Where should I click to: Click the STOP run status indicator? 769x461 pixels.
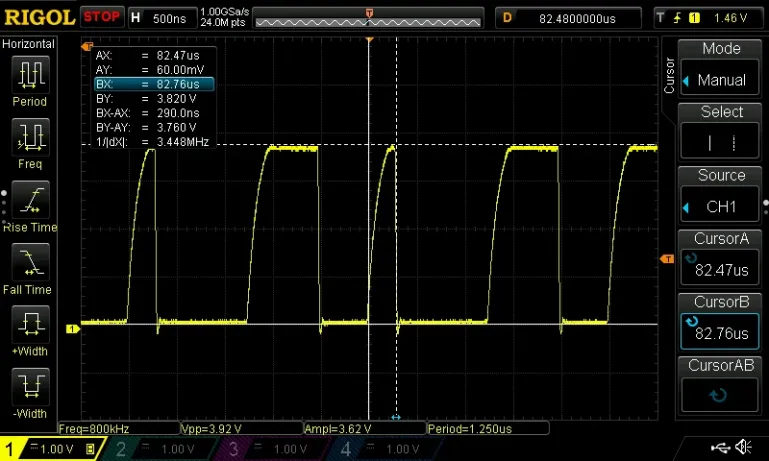[102, 17]
